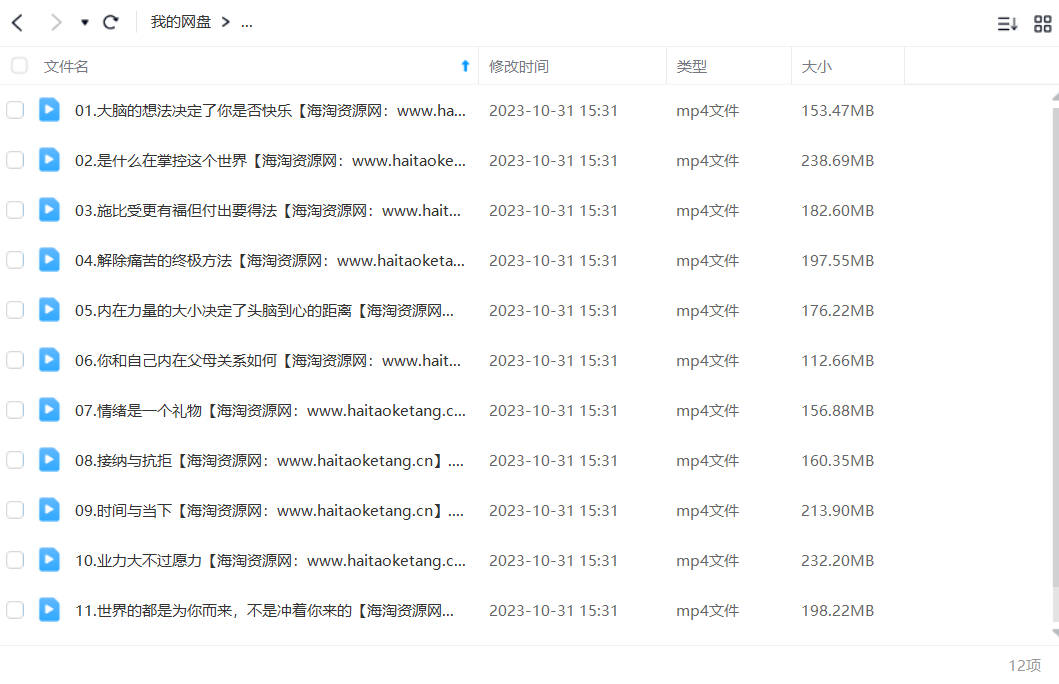
Task: Check the box for 08.接纳与抗拒
Action: [x=15, y=460]
